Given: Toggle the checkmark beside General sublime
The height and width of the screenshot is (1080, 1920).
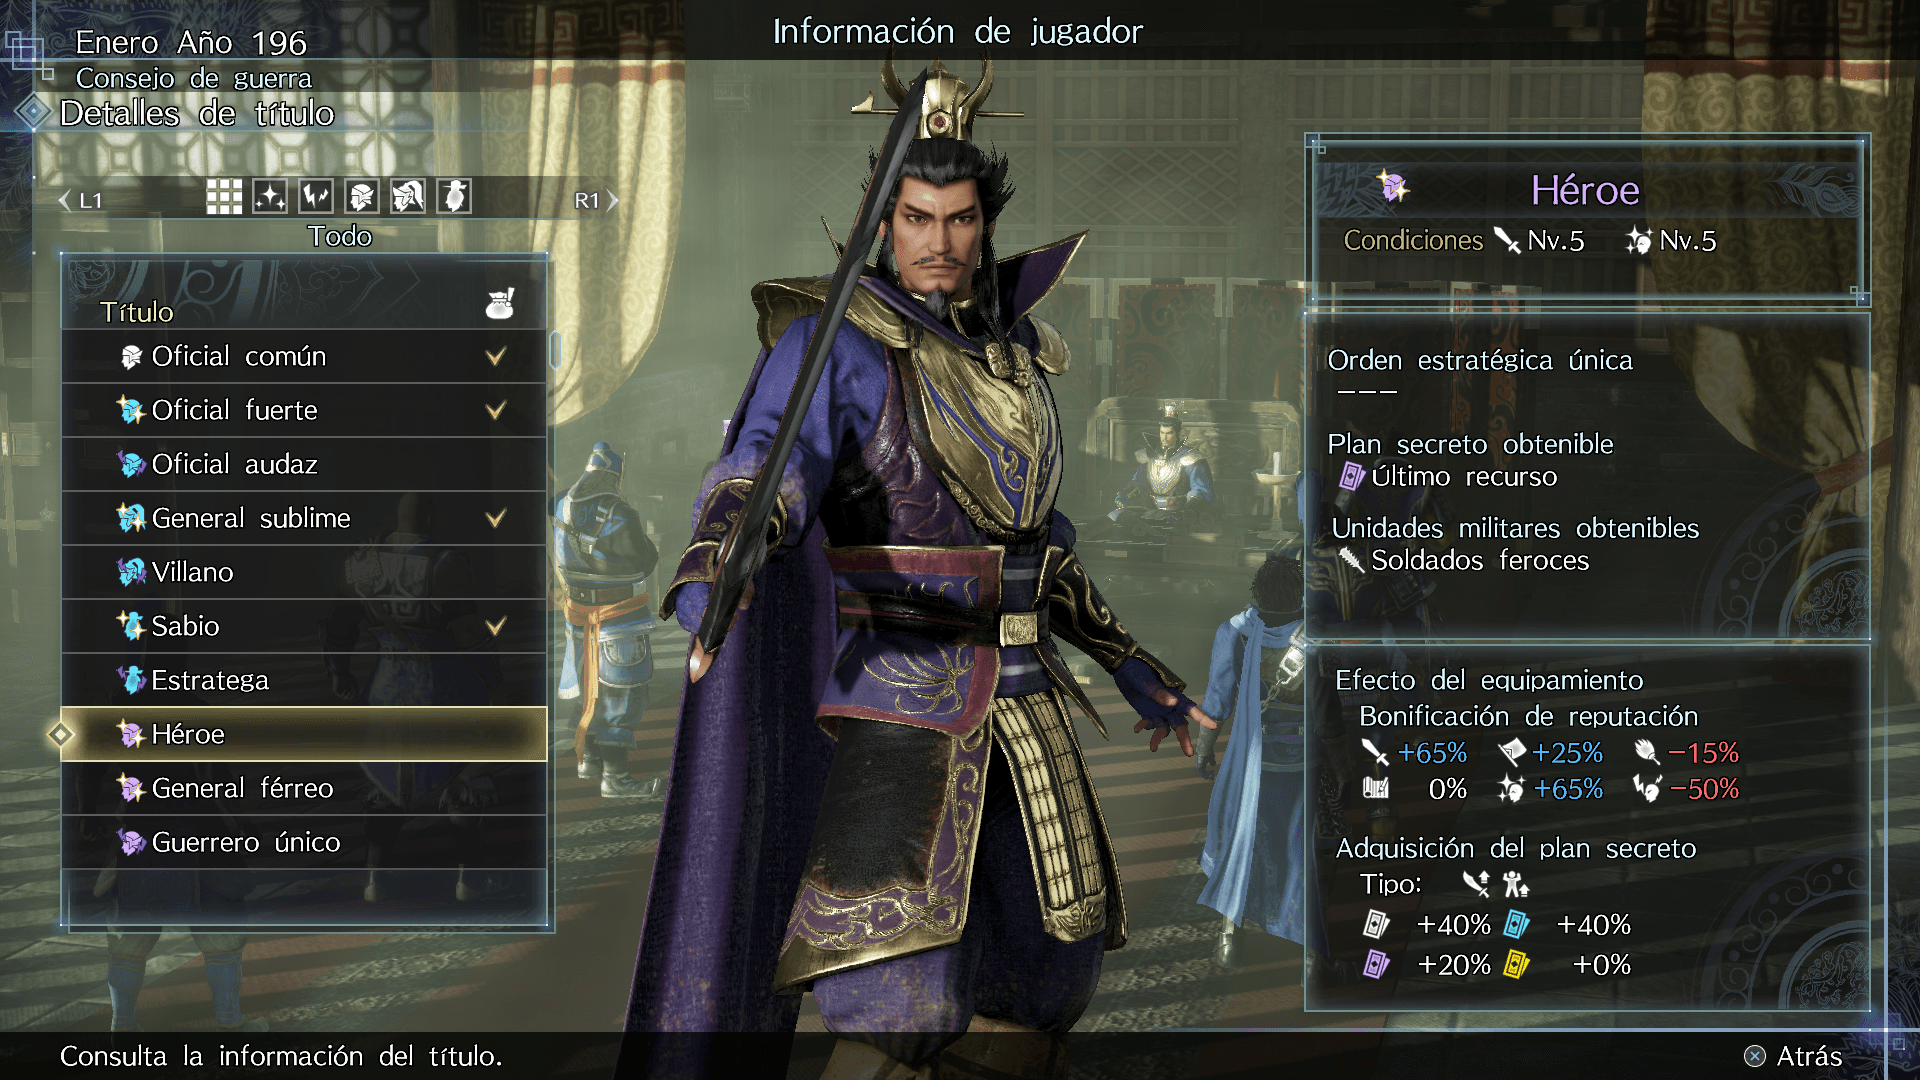Looking at the screenshot, I should click(496, 518).
